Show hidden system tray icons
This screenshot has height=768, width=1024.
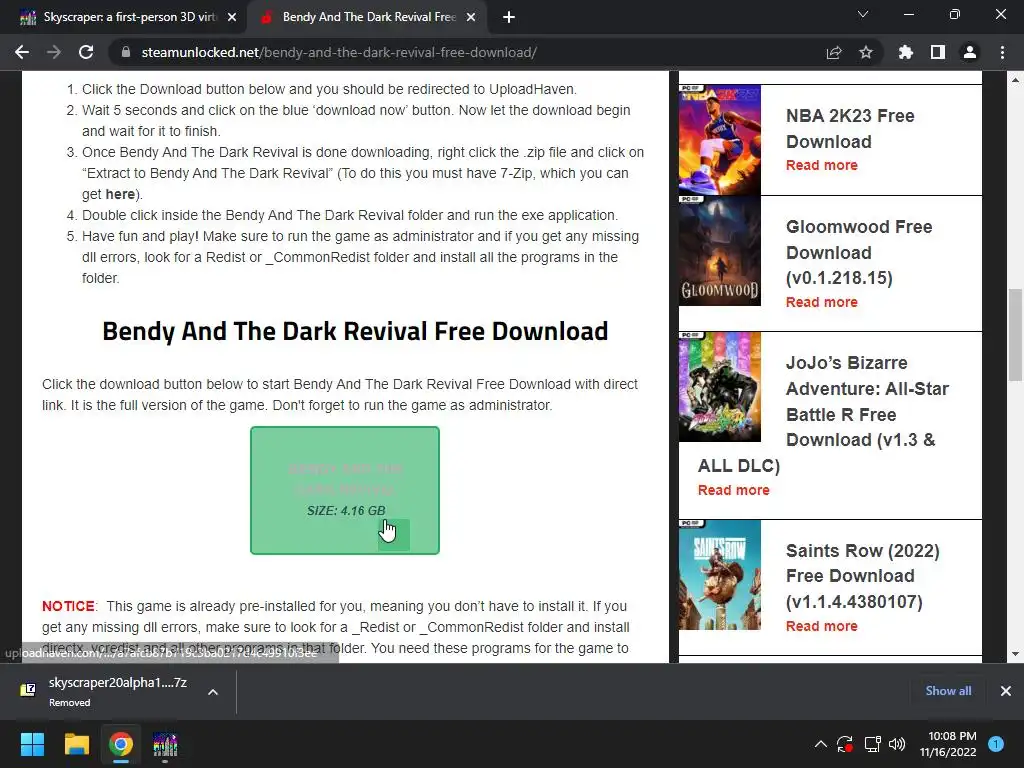tap(821, 744)
